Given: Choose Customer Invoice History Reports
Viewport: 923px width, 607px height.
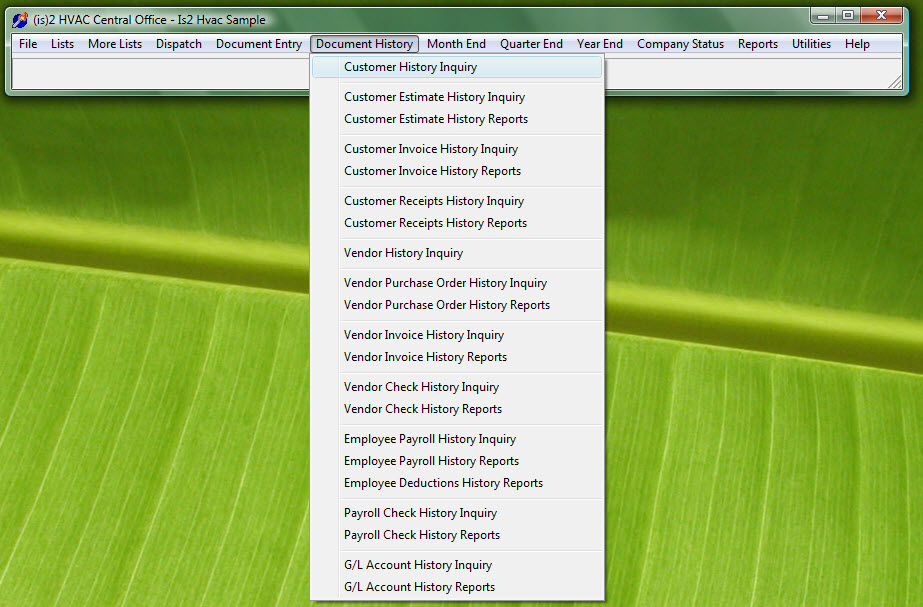Looking at the screenshot, I should (457, 171).
